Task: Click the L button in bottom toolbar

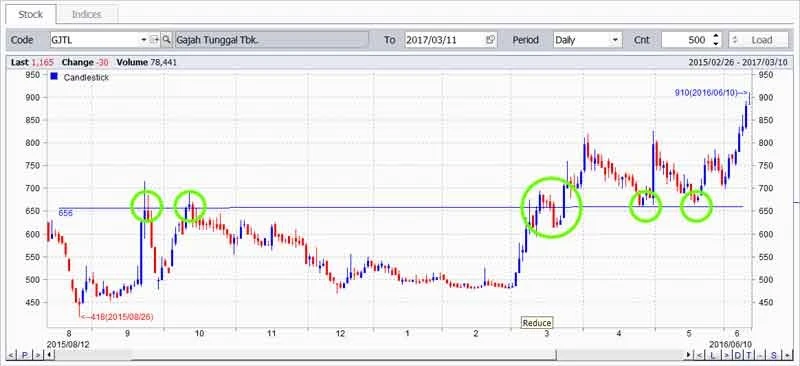Action: tap(713, 355)
